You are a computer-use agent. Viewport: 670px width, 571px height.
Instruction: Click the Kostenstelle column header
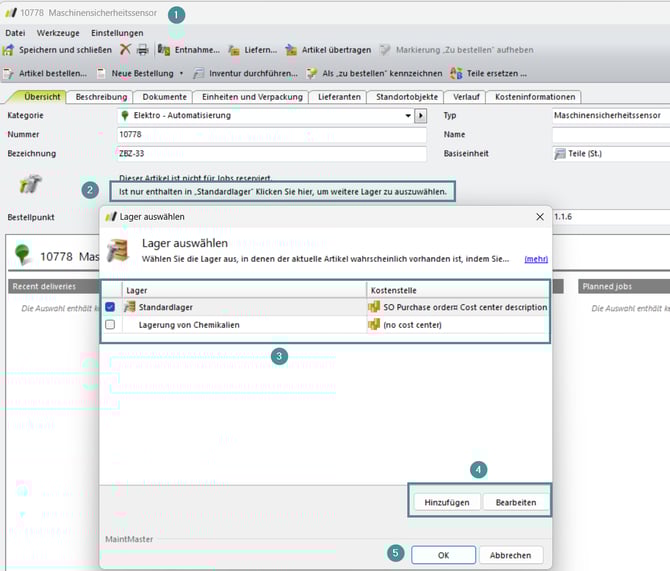click(x=458, y=290)
